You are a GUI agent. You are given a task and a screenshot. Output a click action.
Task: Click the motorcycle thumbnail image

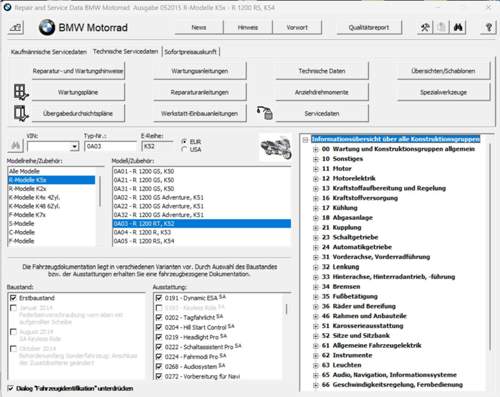(275, 147)
